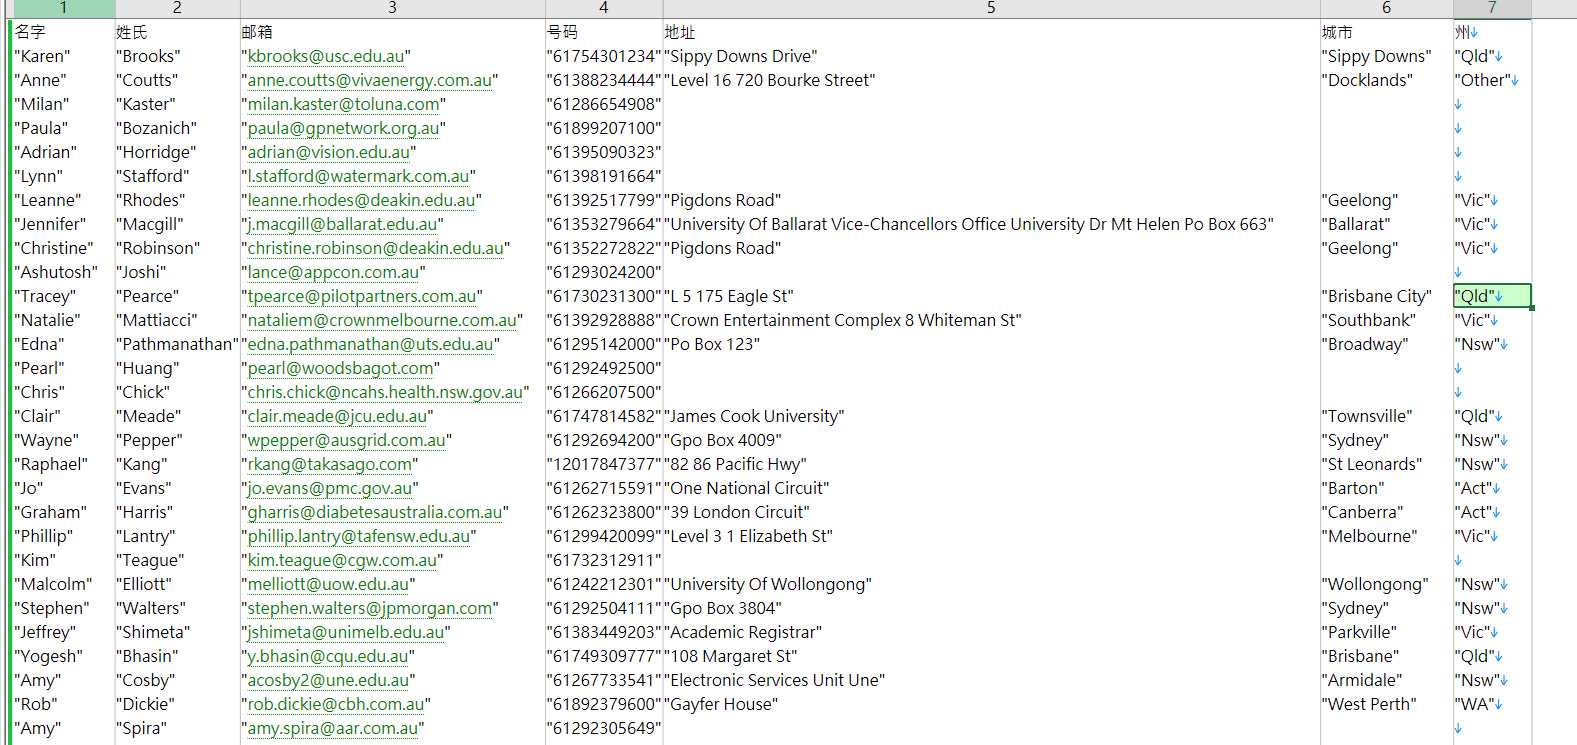Open email link paula@gpnetwork.org.au
This screenshot has width=1577, height=745.
[343, 128]
